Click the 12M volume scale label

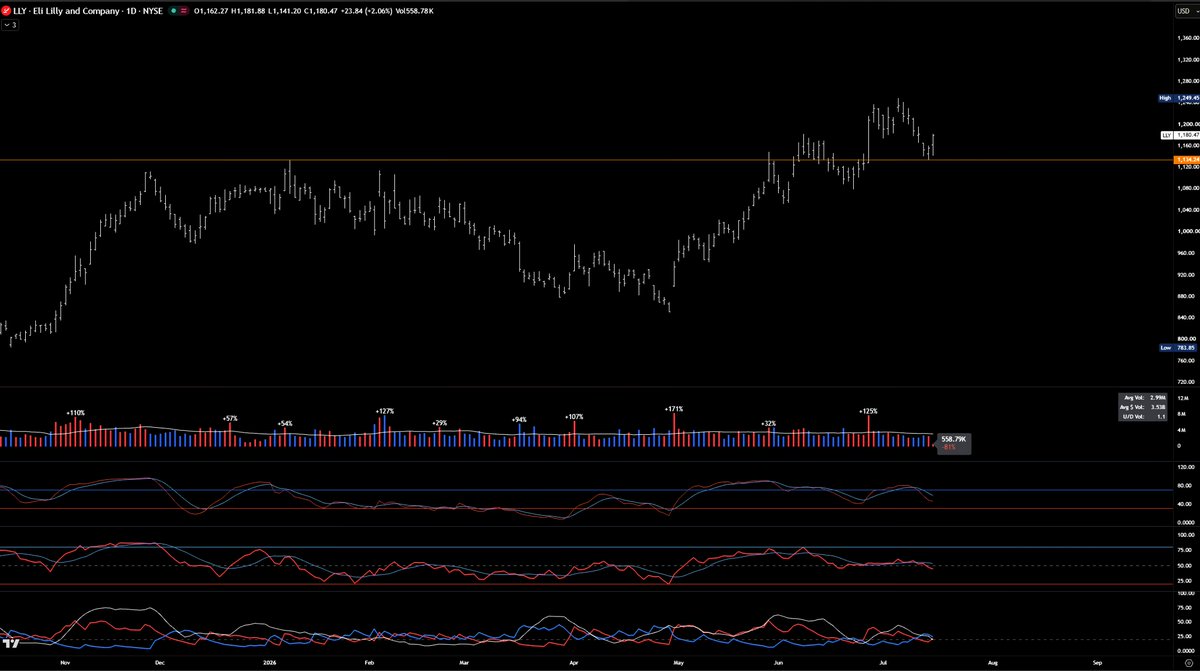click(x=1183, y=398)
